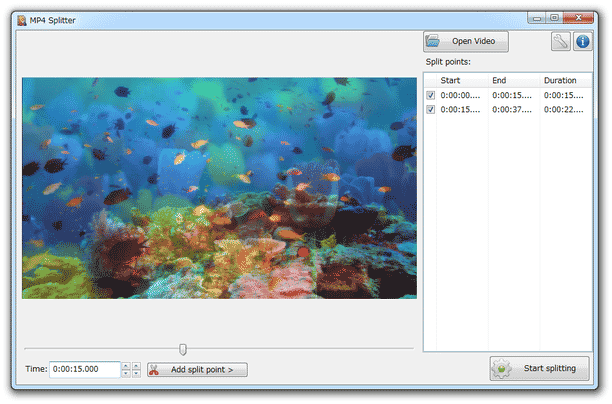The image size is (612, 404).
Task: Select the segment ending at 0:00:37
Action: click(508, 110)
